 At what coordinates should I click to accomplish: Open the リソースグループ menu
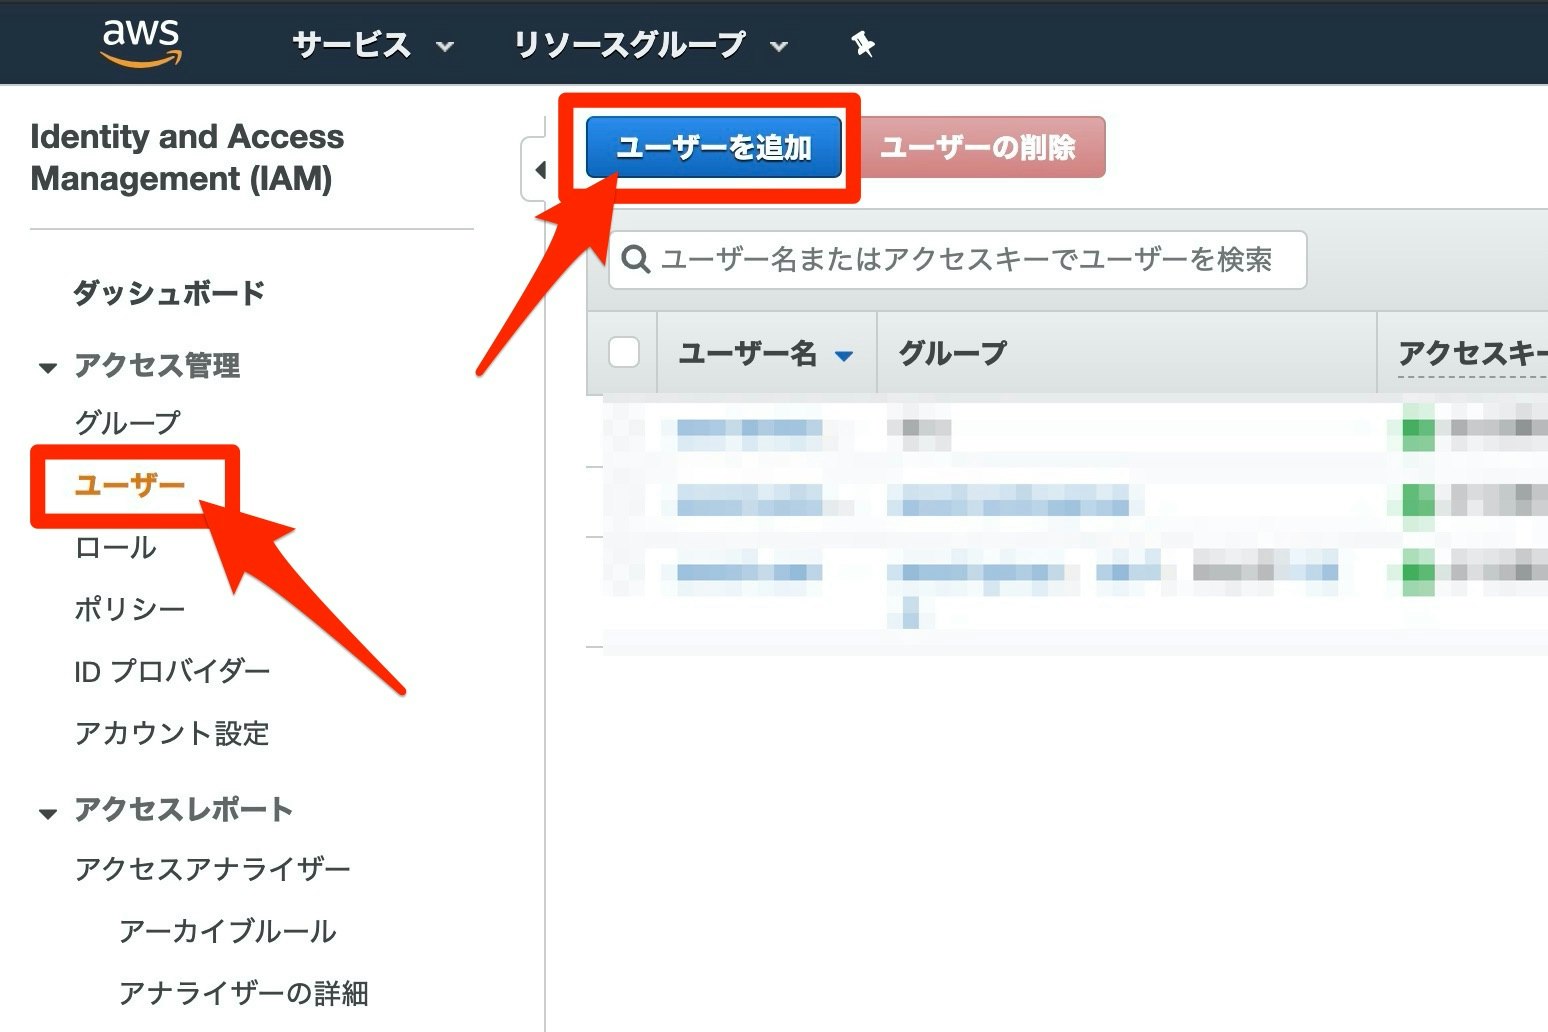point(650,45)
